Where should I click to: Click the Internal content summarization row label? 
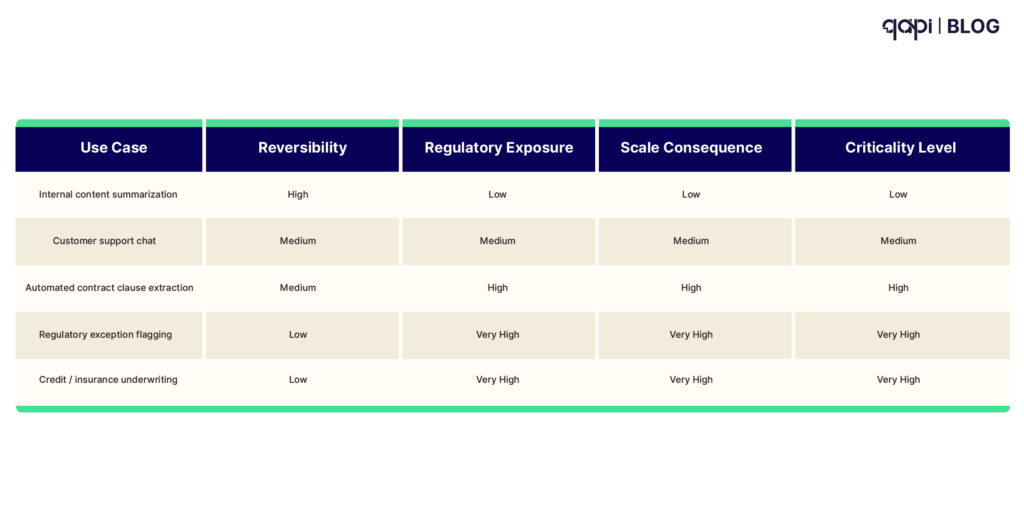tap(108, 194)
